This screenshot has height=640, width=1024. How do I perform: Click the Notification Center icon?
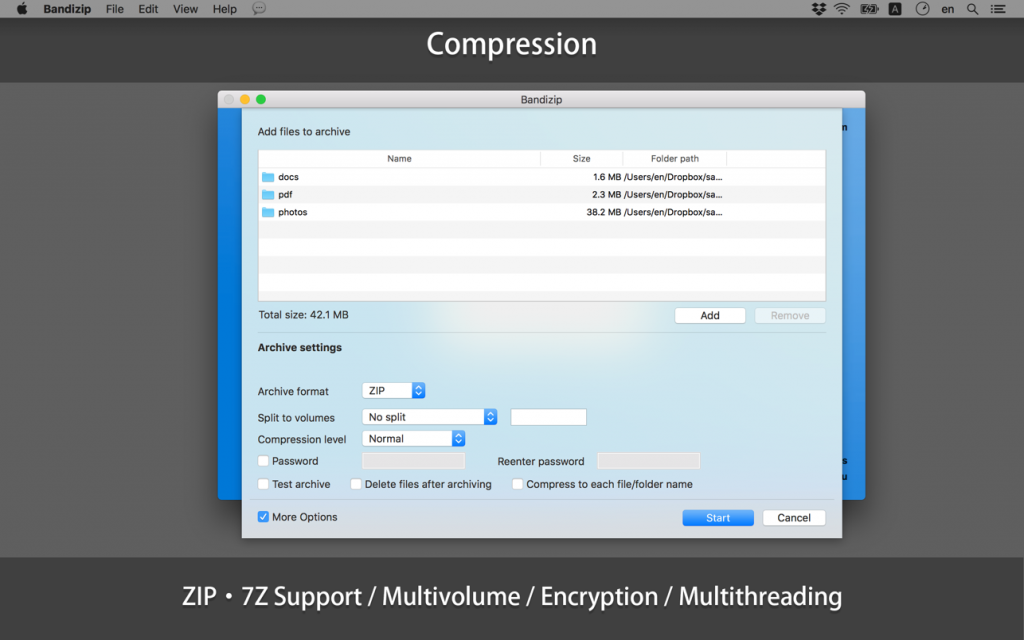[x=996, y=9]
